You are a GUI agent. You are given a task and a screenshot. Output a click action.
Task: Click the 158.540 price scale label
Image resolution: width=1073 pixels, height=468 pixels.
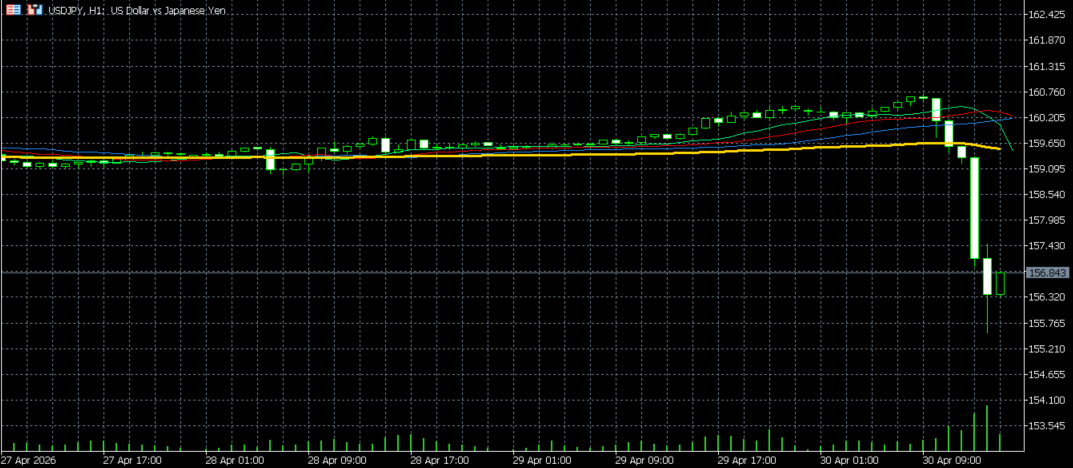point(1048,194)
